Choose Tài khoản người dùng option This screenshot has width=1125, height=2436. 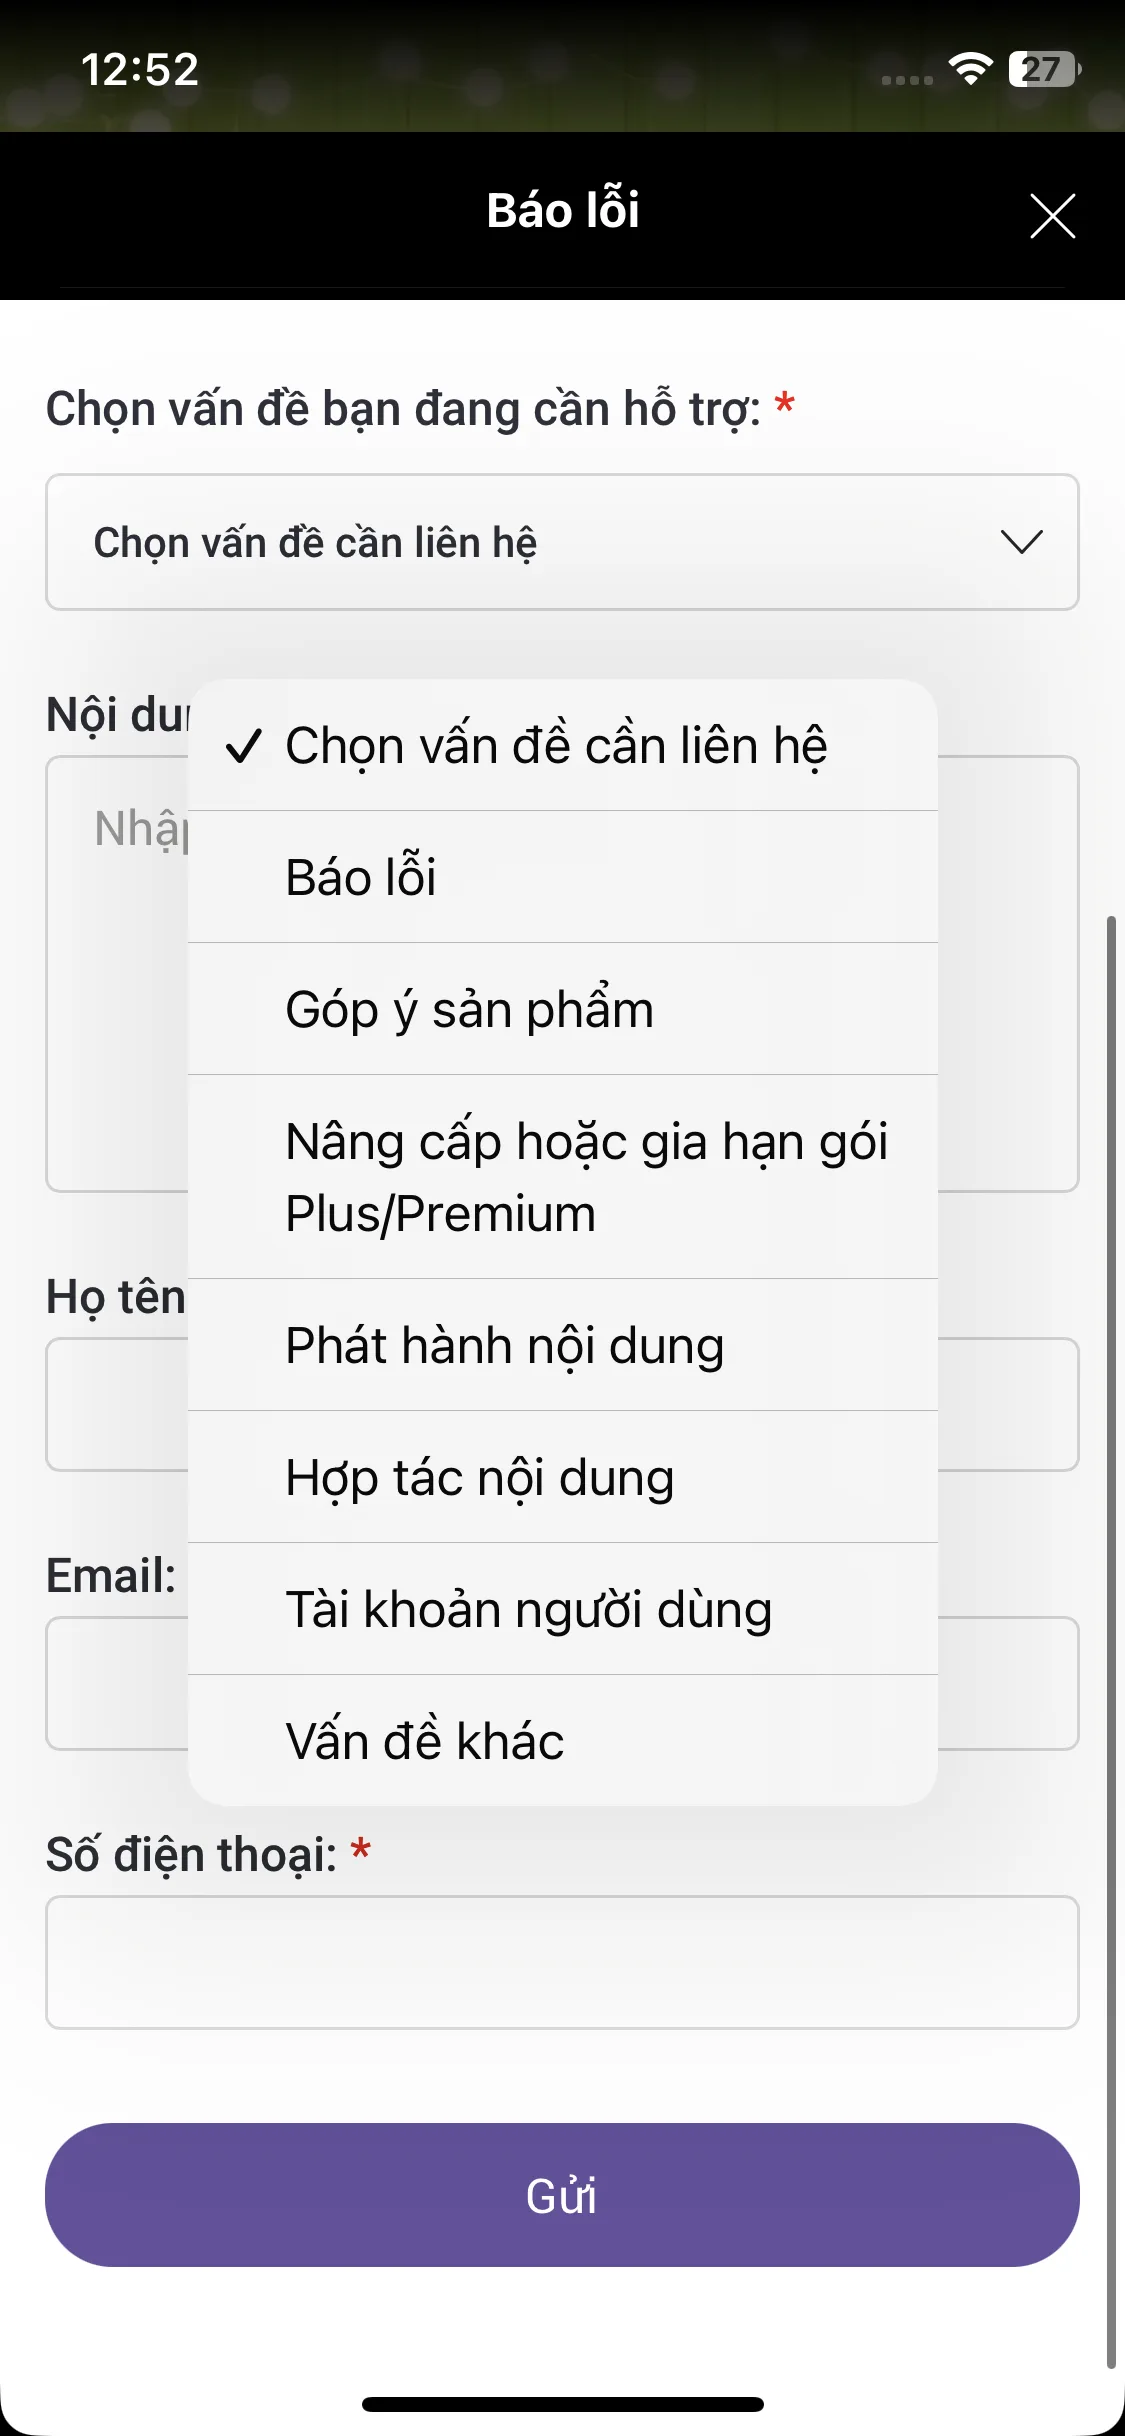pyautogui.click(x=529, y=1609)
